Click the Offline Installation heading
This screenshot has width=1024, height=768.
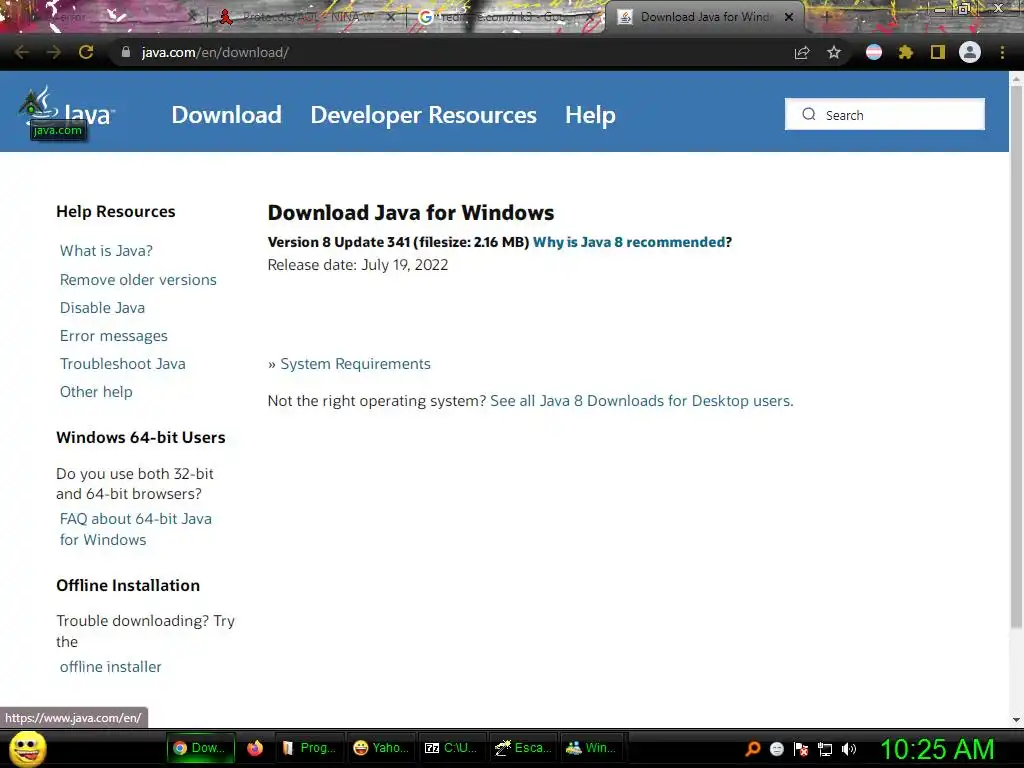click(128, 585)
